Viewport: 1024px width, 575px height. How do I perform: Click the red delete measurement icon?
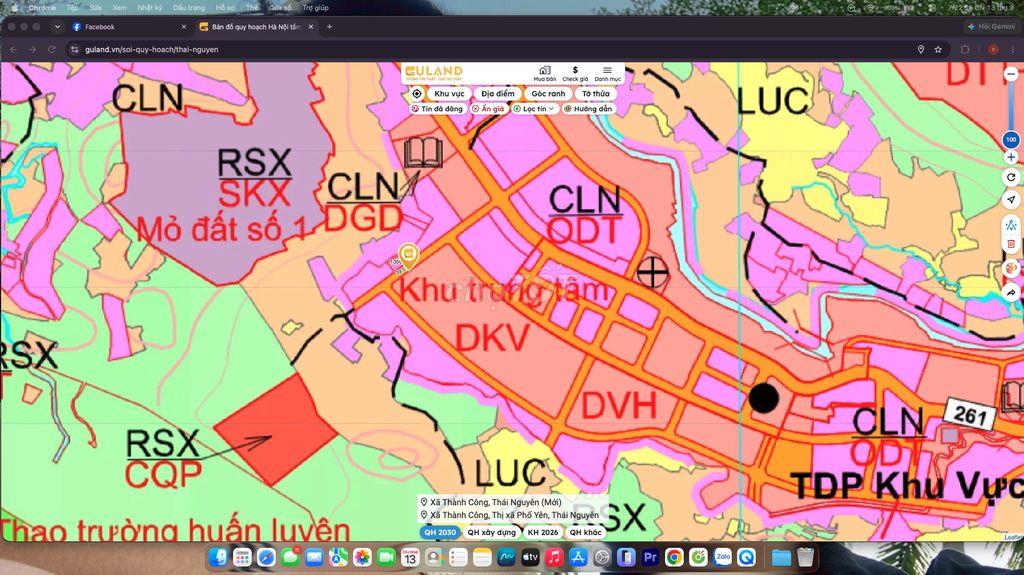coord(1011,244)
